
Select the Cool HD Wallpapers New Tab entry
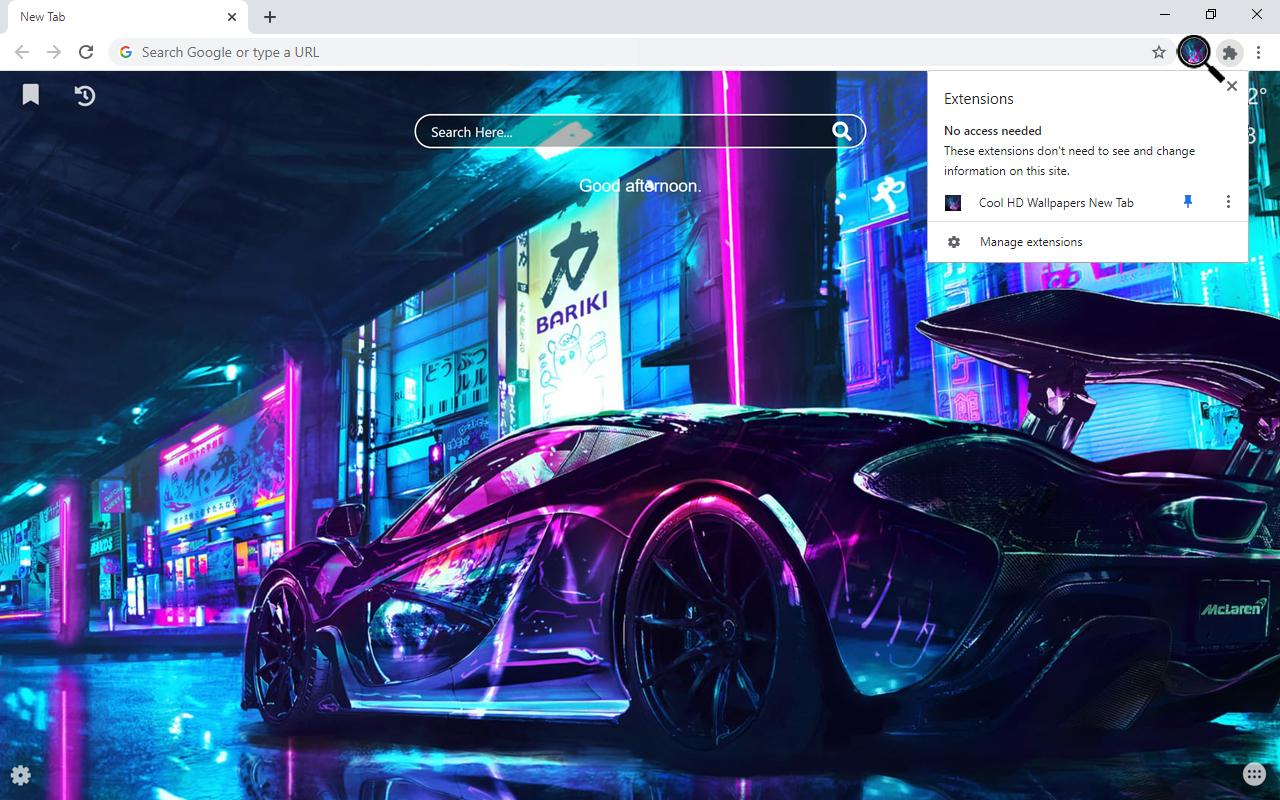1056,202
